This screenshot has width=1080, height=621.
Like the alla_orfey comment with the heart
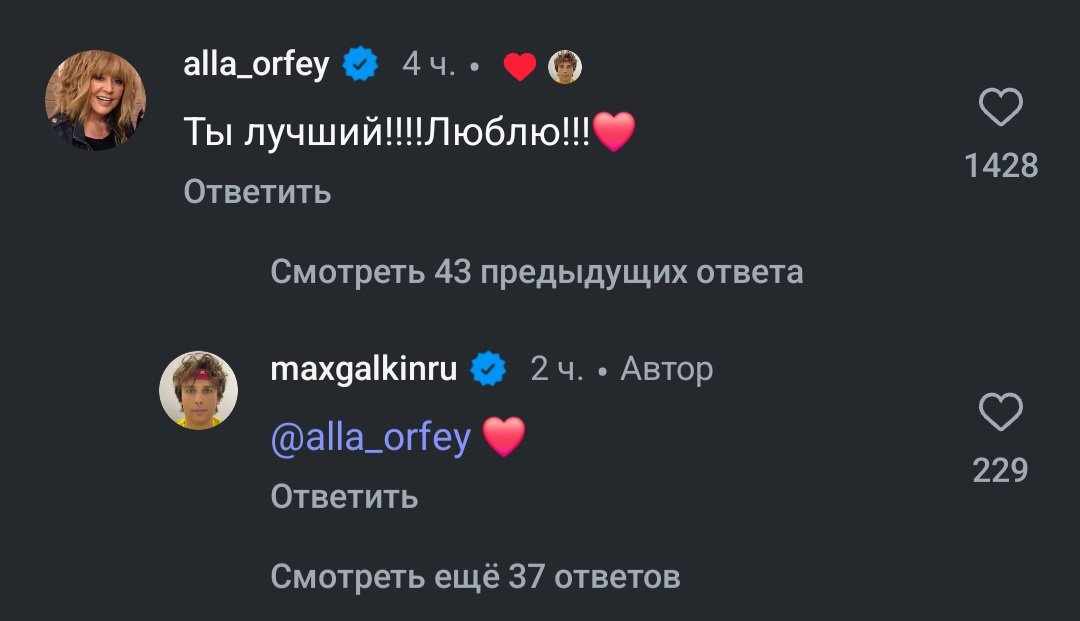[x=999, y=109]
